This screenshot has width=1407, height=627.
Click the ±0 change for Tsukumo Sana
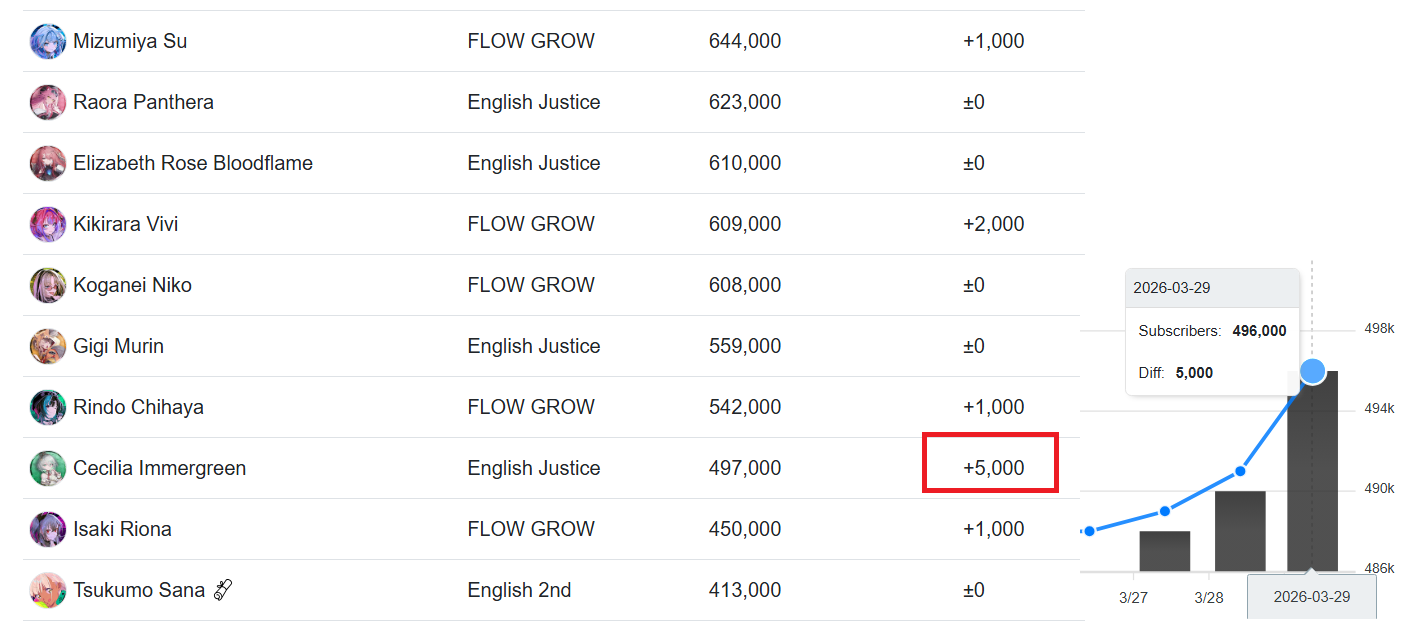coord(973,591)
